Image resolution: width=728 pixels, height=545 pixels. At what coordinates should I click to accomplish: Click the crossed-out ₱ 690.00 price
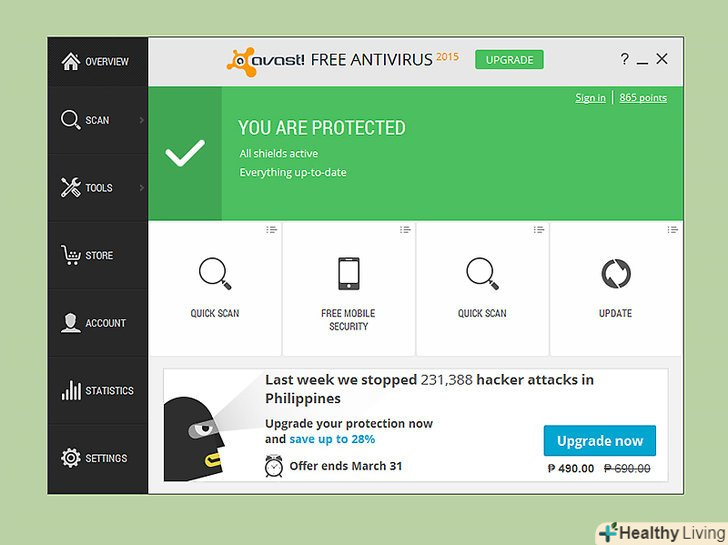pos(627,468)
